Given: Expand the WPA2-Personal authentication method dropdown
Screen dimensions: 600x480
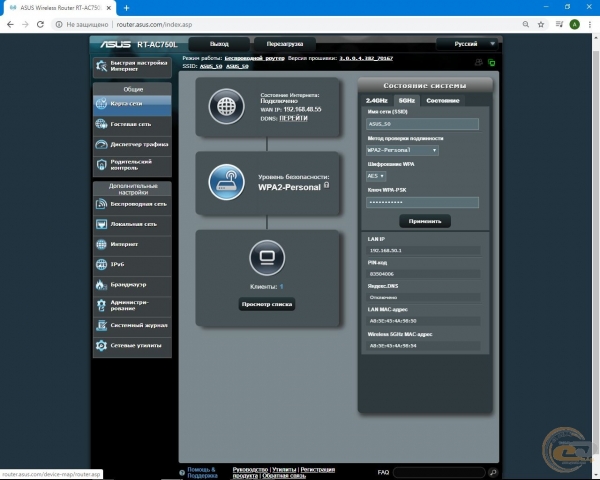Looking at the screenshot, I should click(402, 150).
